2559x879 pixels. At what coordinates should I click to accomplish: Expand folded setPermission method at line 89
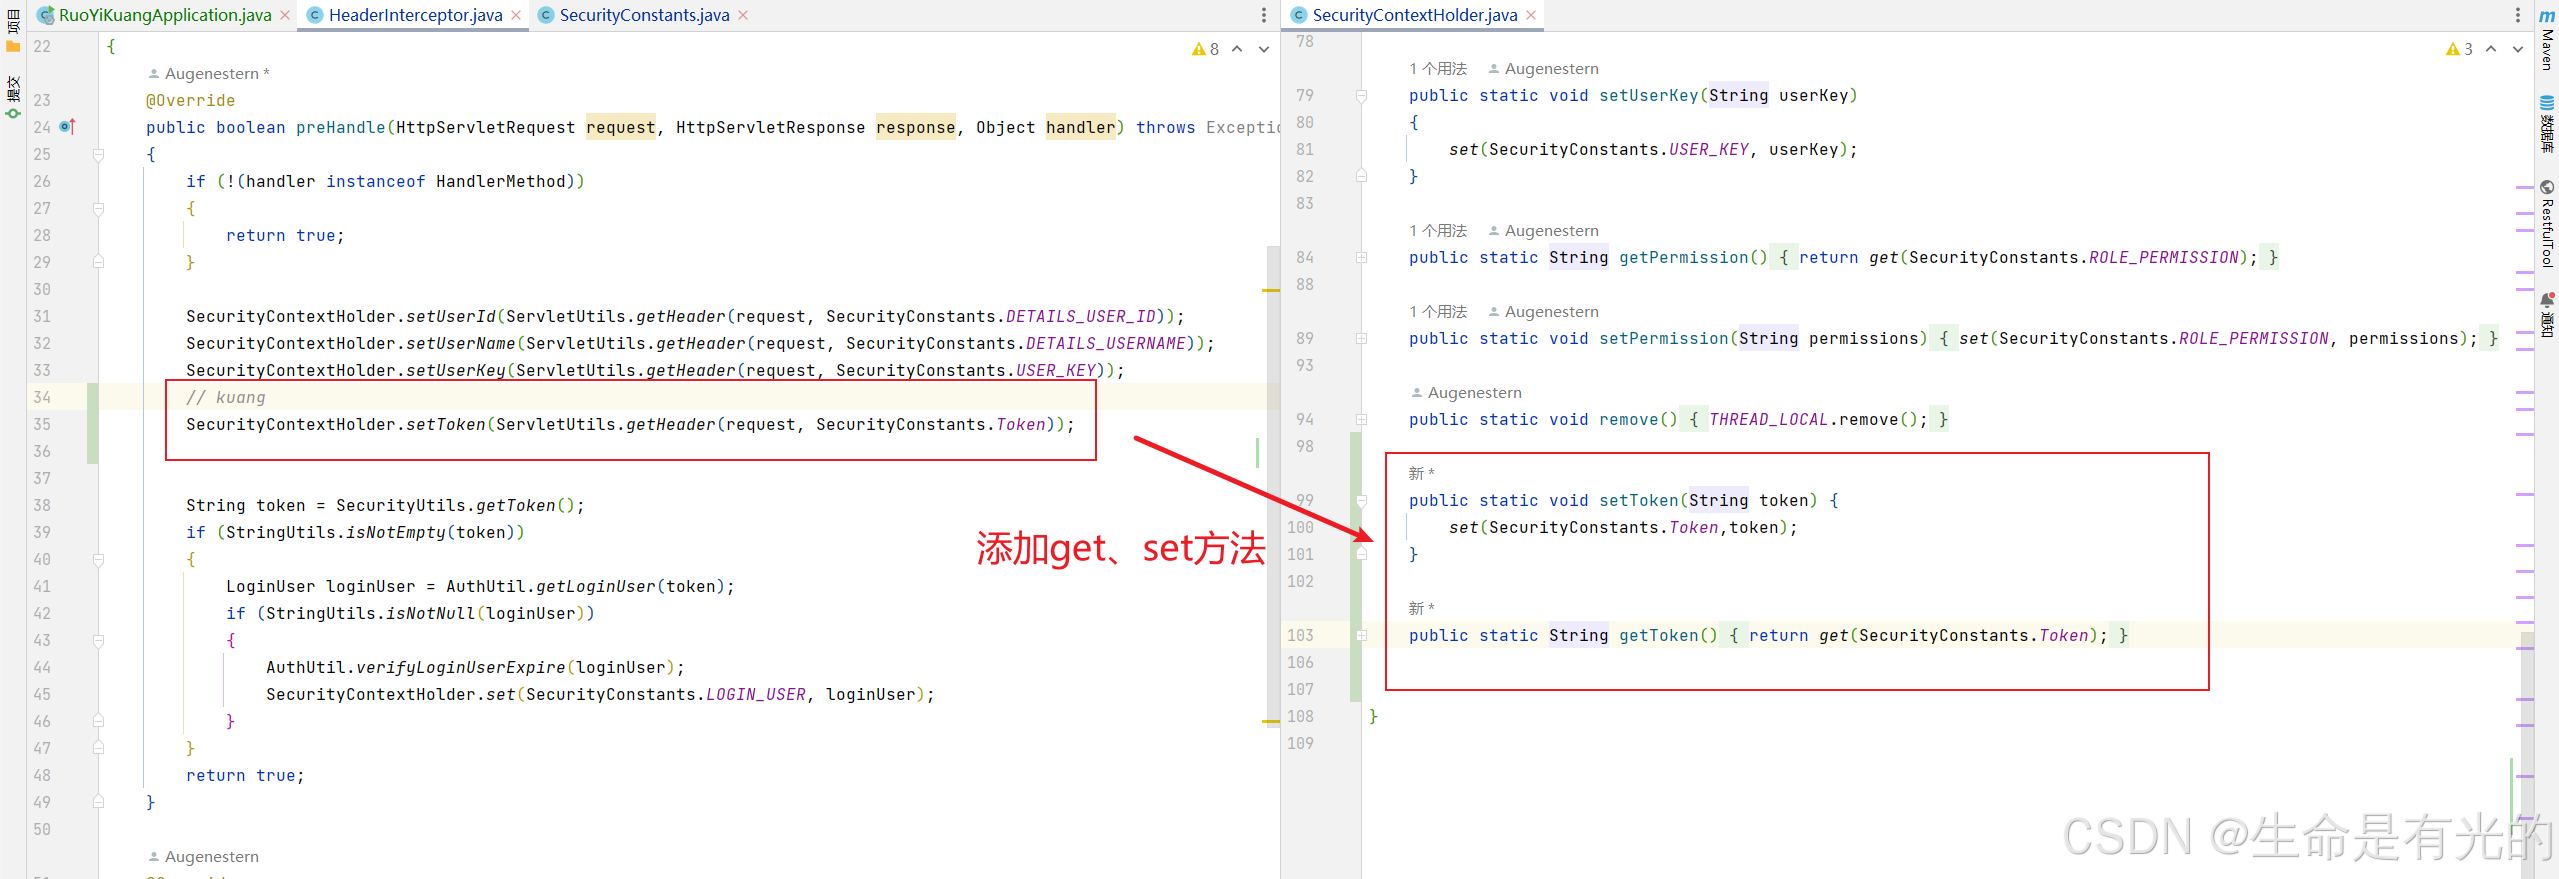coord(1361,338)
